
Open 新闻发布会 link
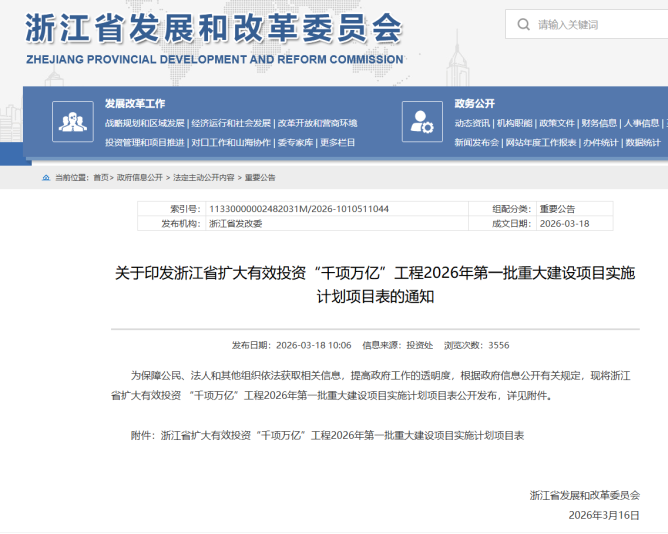(x=476, y=143)
